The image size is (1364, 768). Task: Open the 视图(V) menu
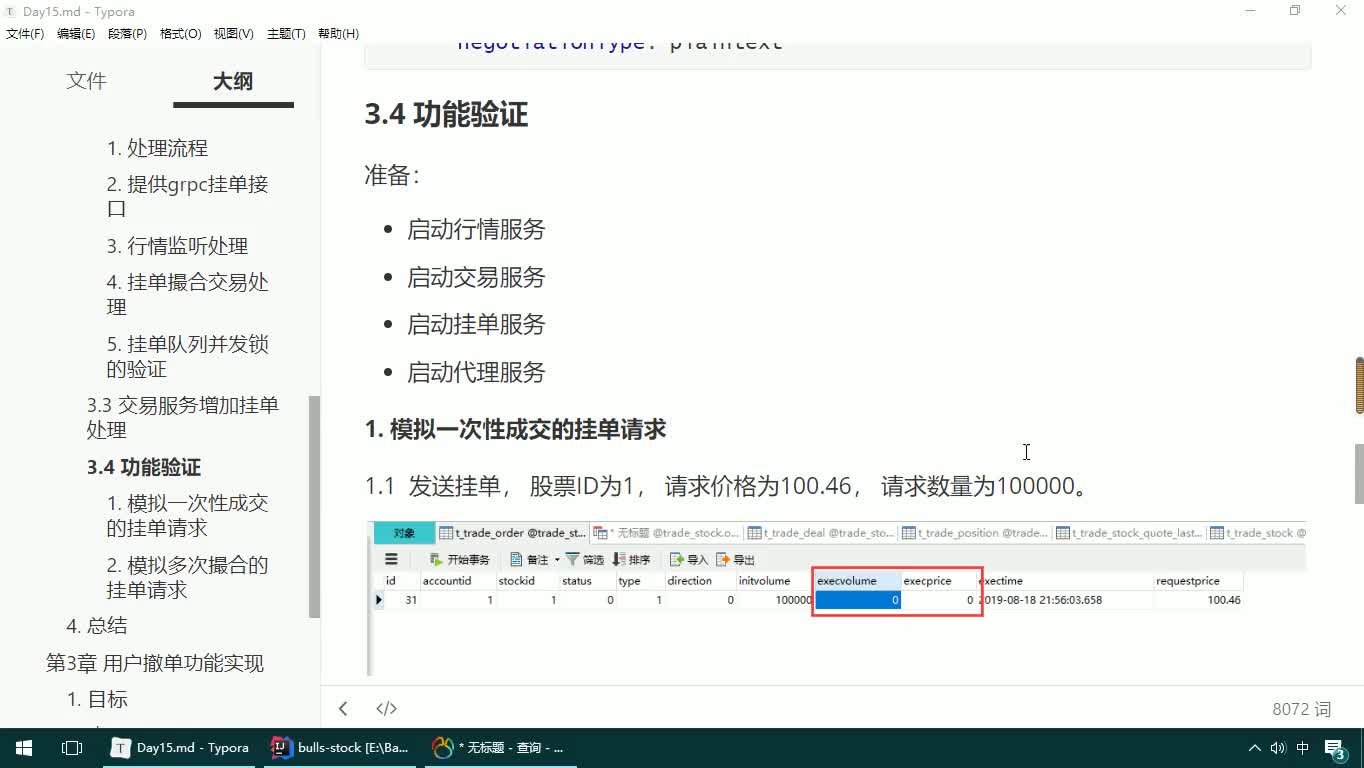(x=233, y=33)
